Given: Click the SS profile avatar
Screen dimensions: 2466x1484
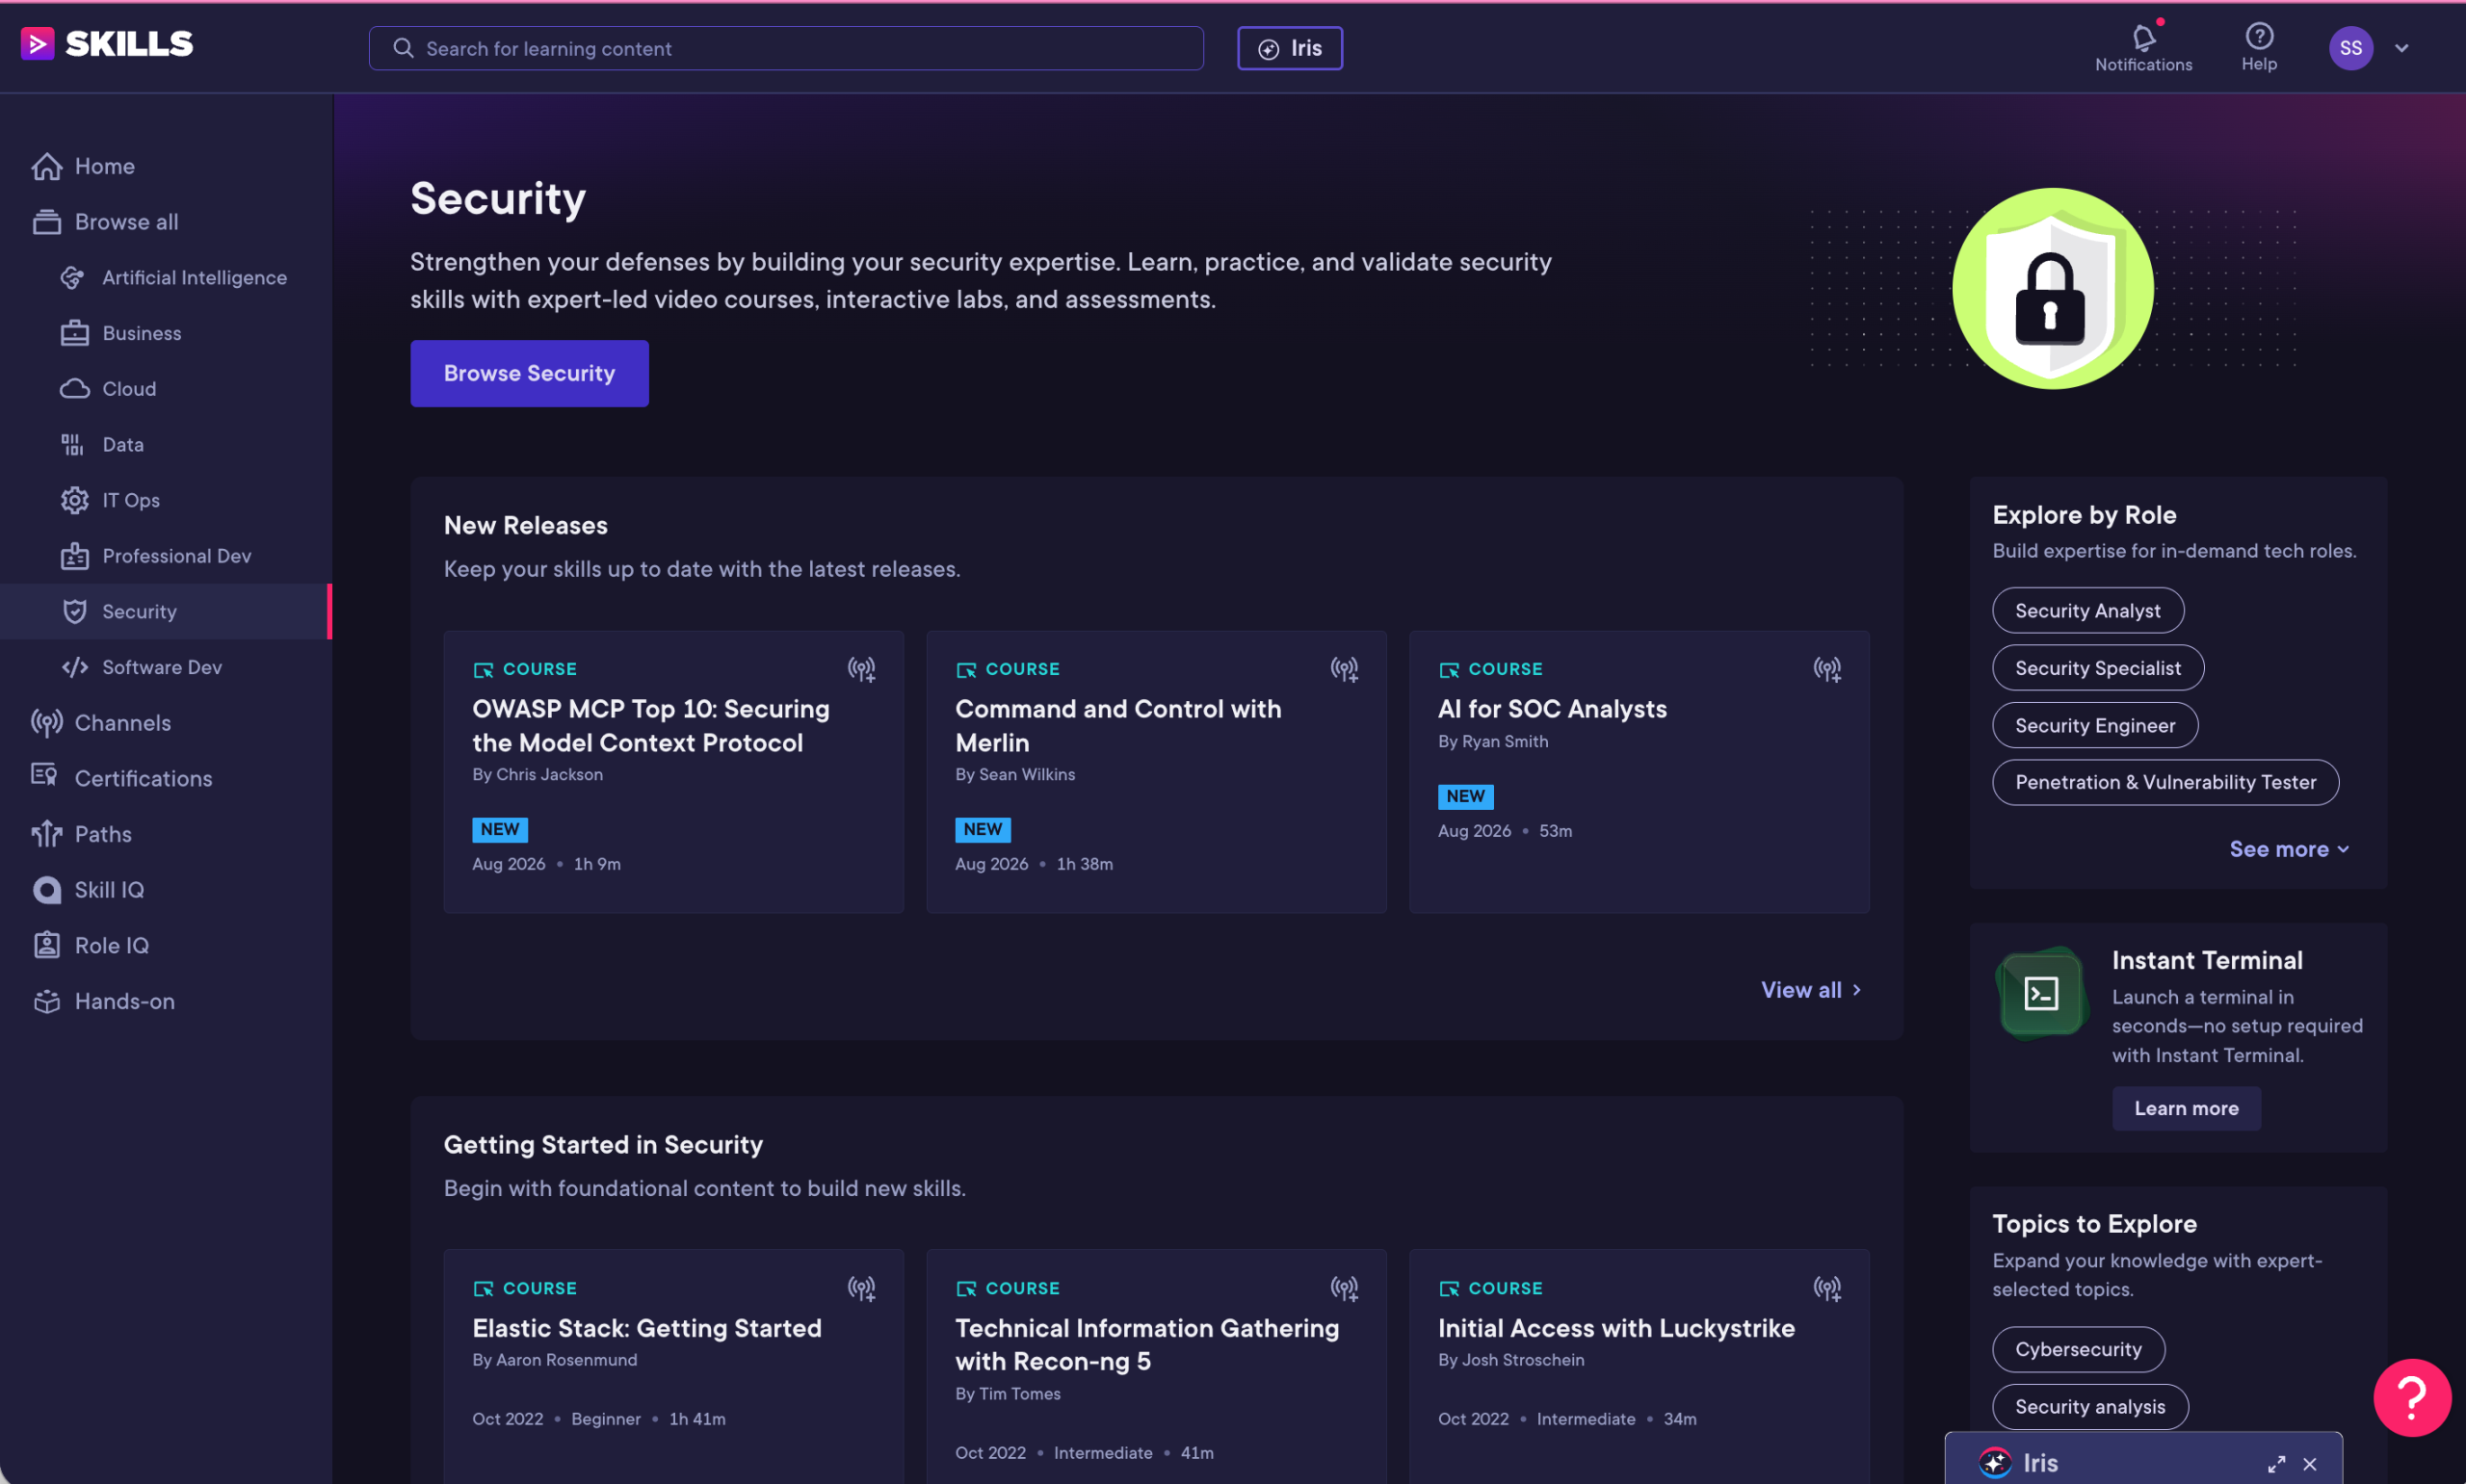Looking at the screenshot, I should 2350,48.
